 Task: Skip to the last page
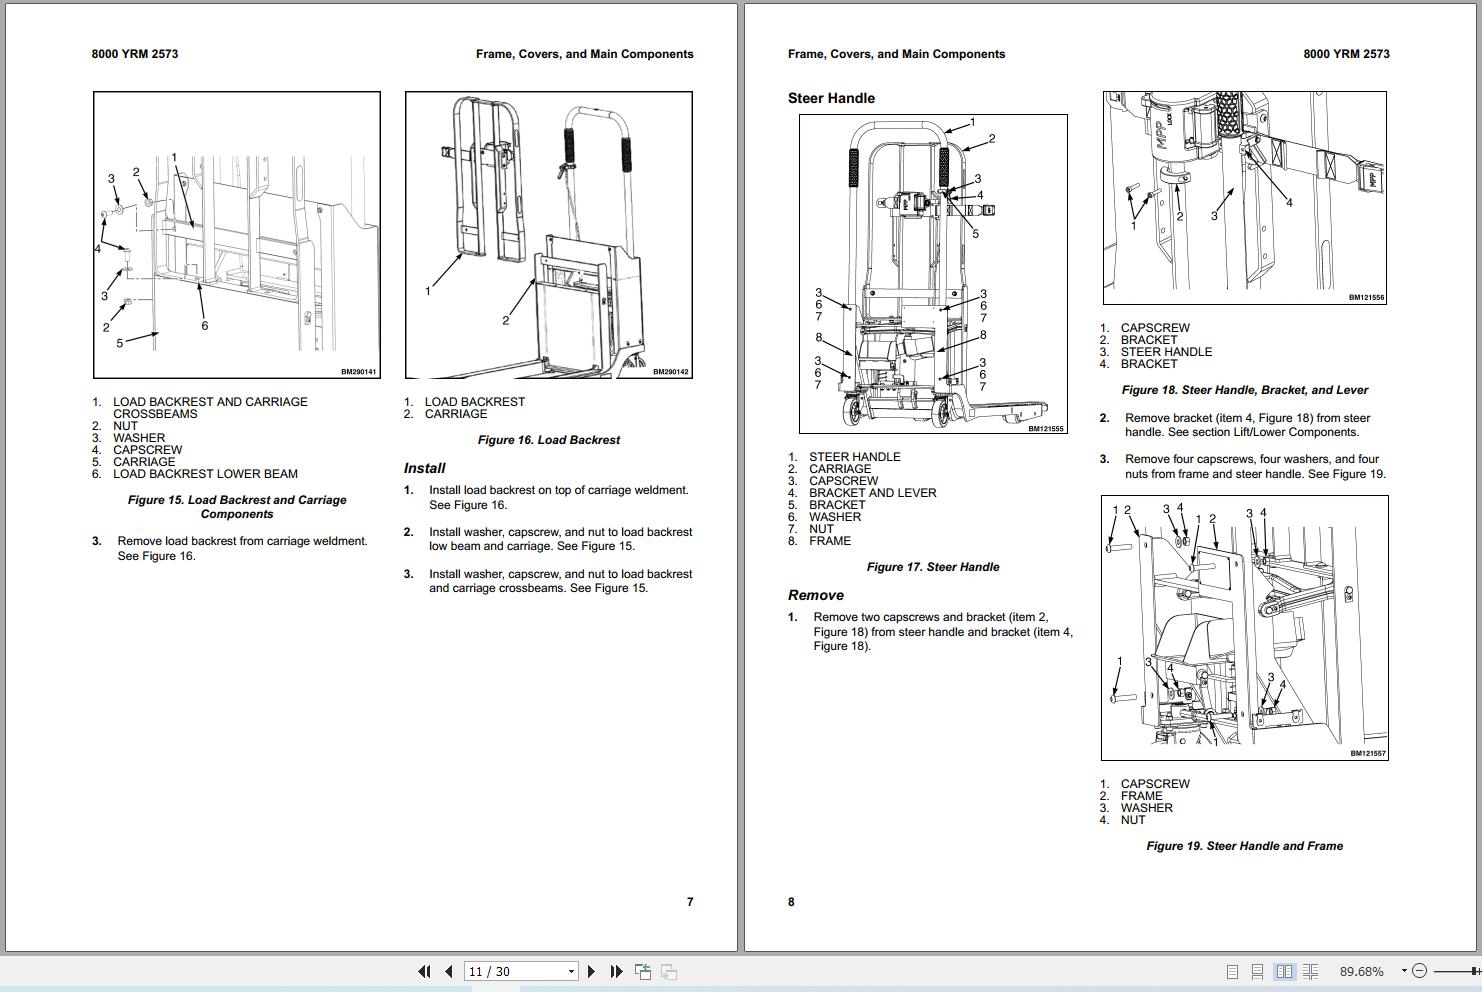pyautogui.click(x=616, y=971)
